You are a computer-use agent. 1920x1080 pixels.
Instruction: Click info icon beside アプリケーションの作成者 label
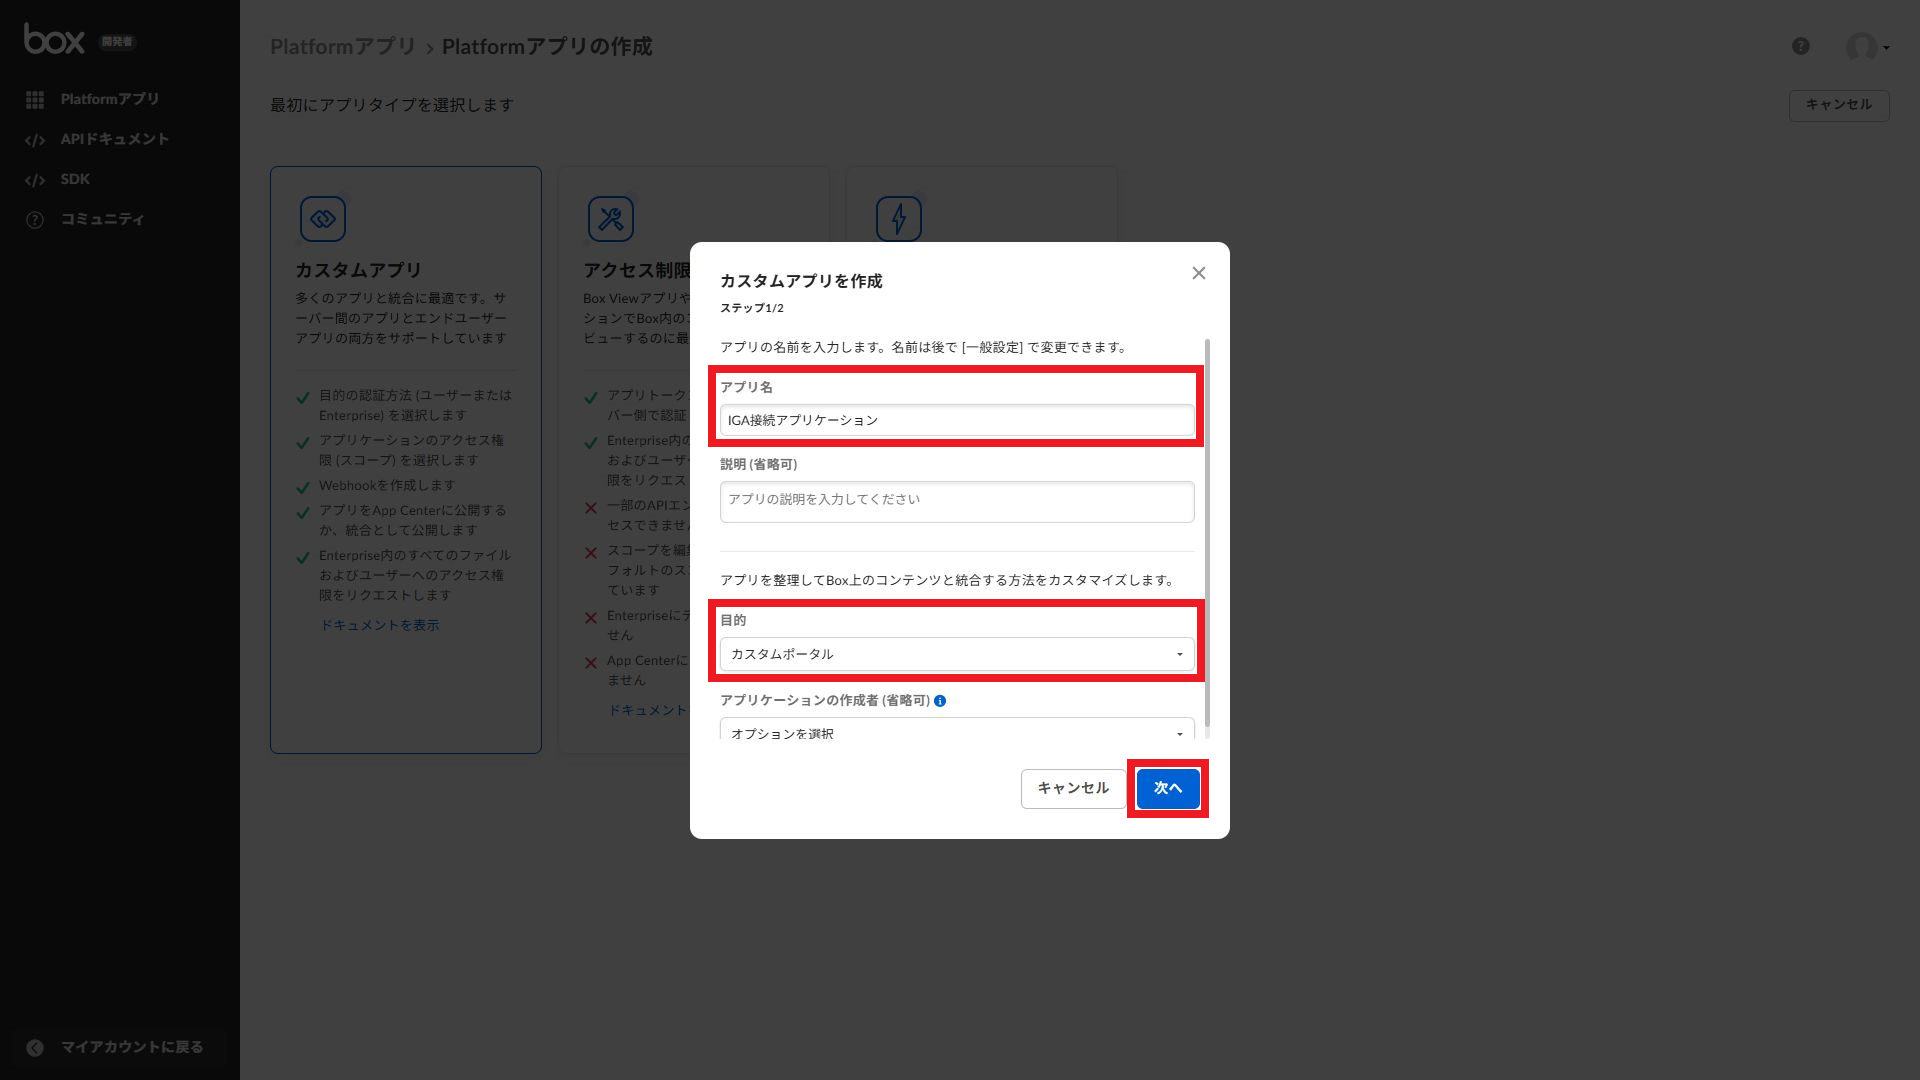(x=940, y=701)
